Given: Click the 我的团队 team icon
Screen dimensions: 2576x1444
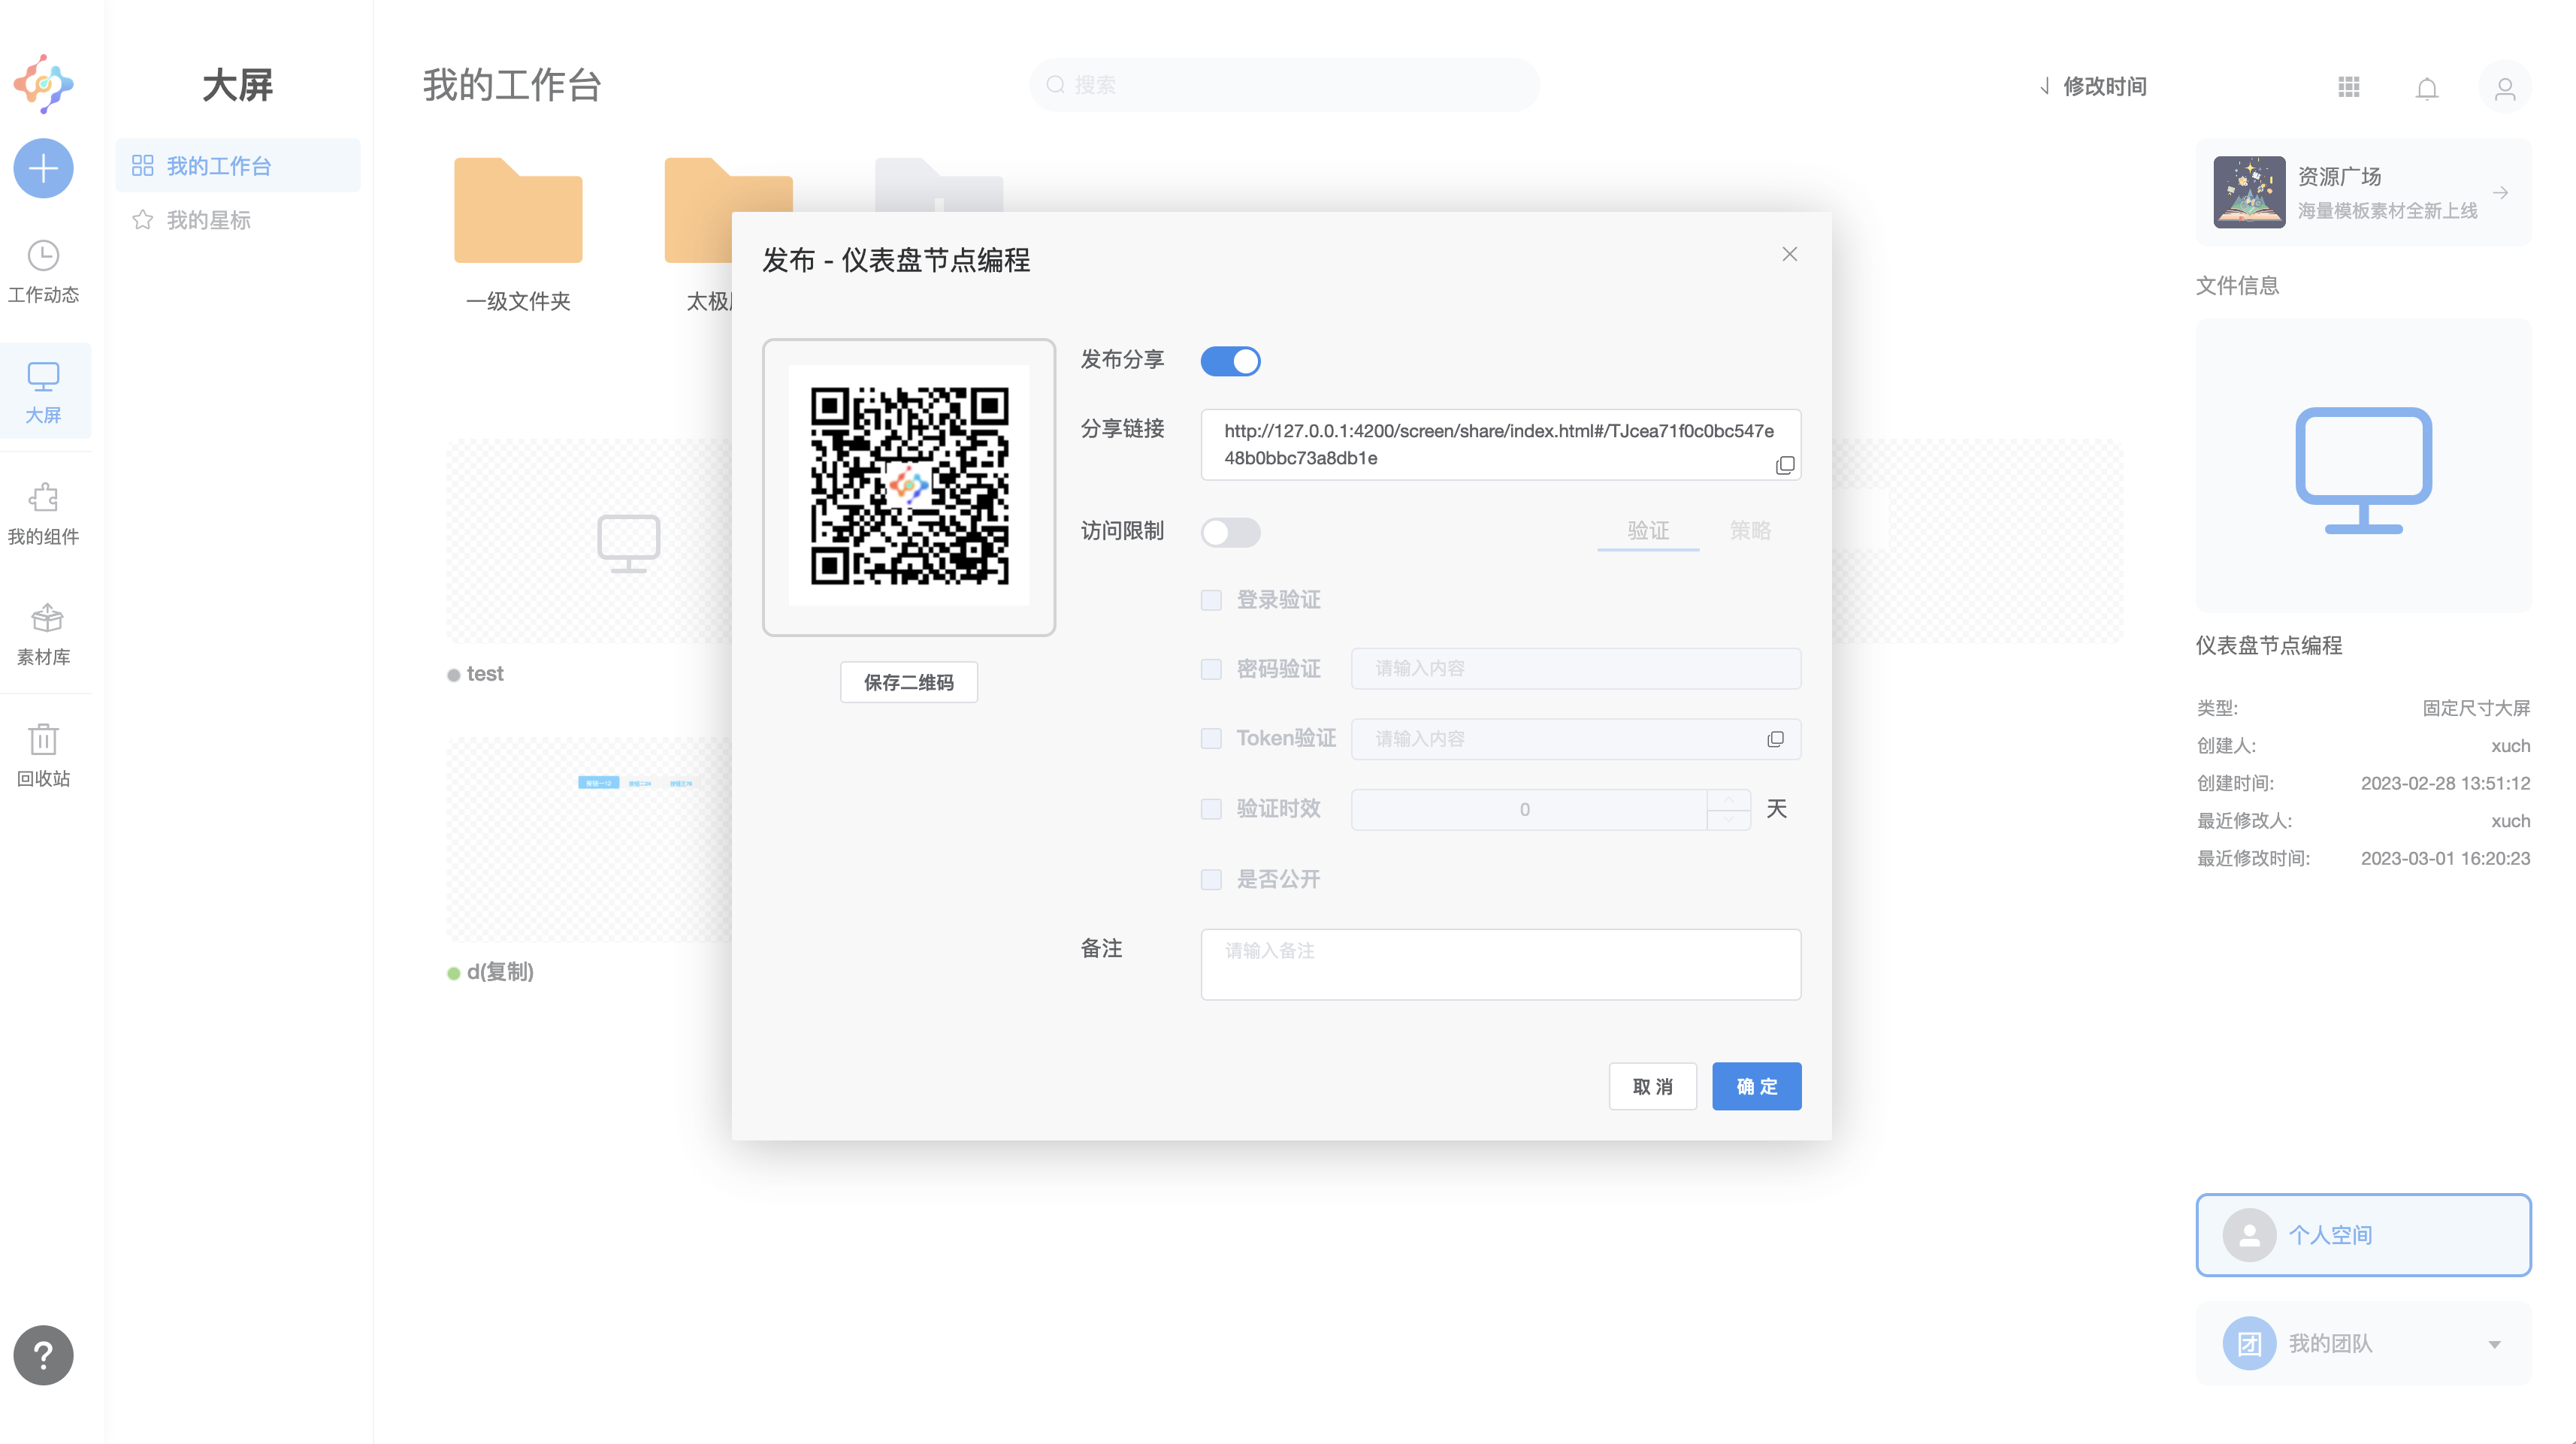Looking at the screenshot, I should (x=2249, y=1343).
